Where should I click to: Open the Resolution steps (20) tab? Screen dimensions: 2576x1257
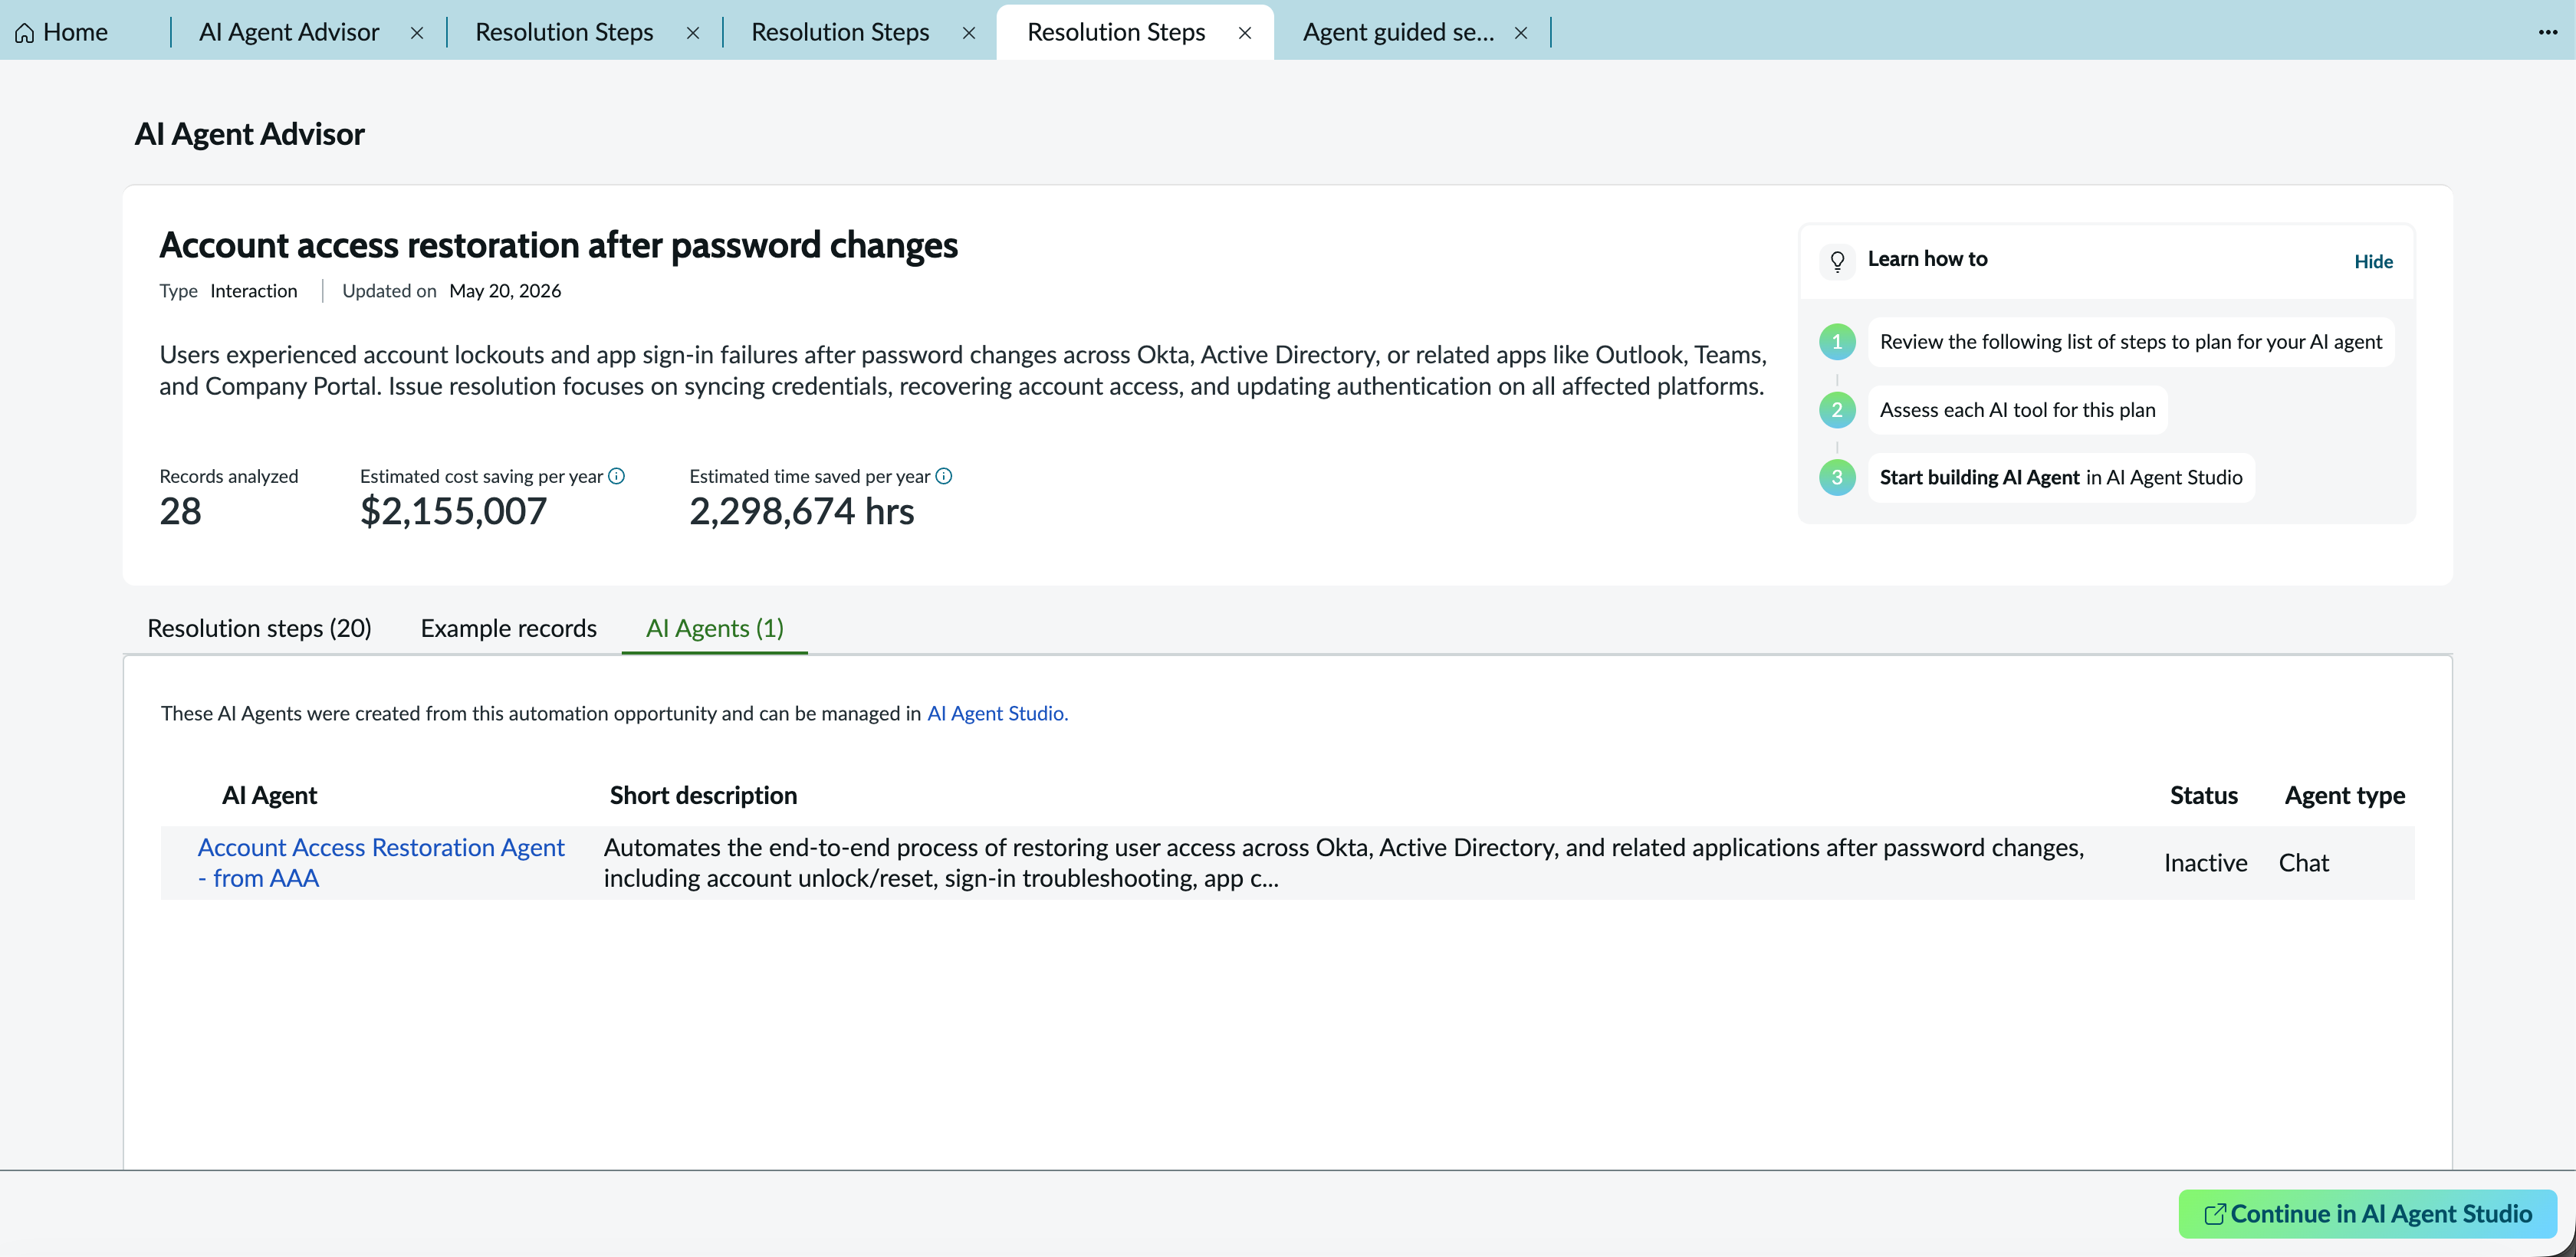(x=259, y=628)
